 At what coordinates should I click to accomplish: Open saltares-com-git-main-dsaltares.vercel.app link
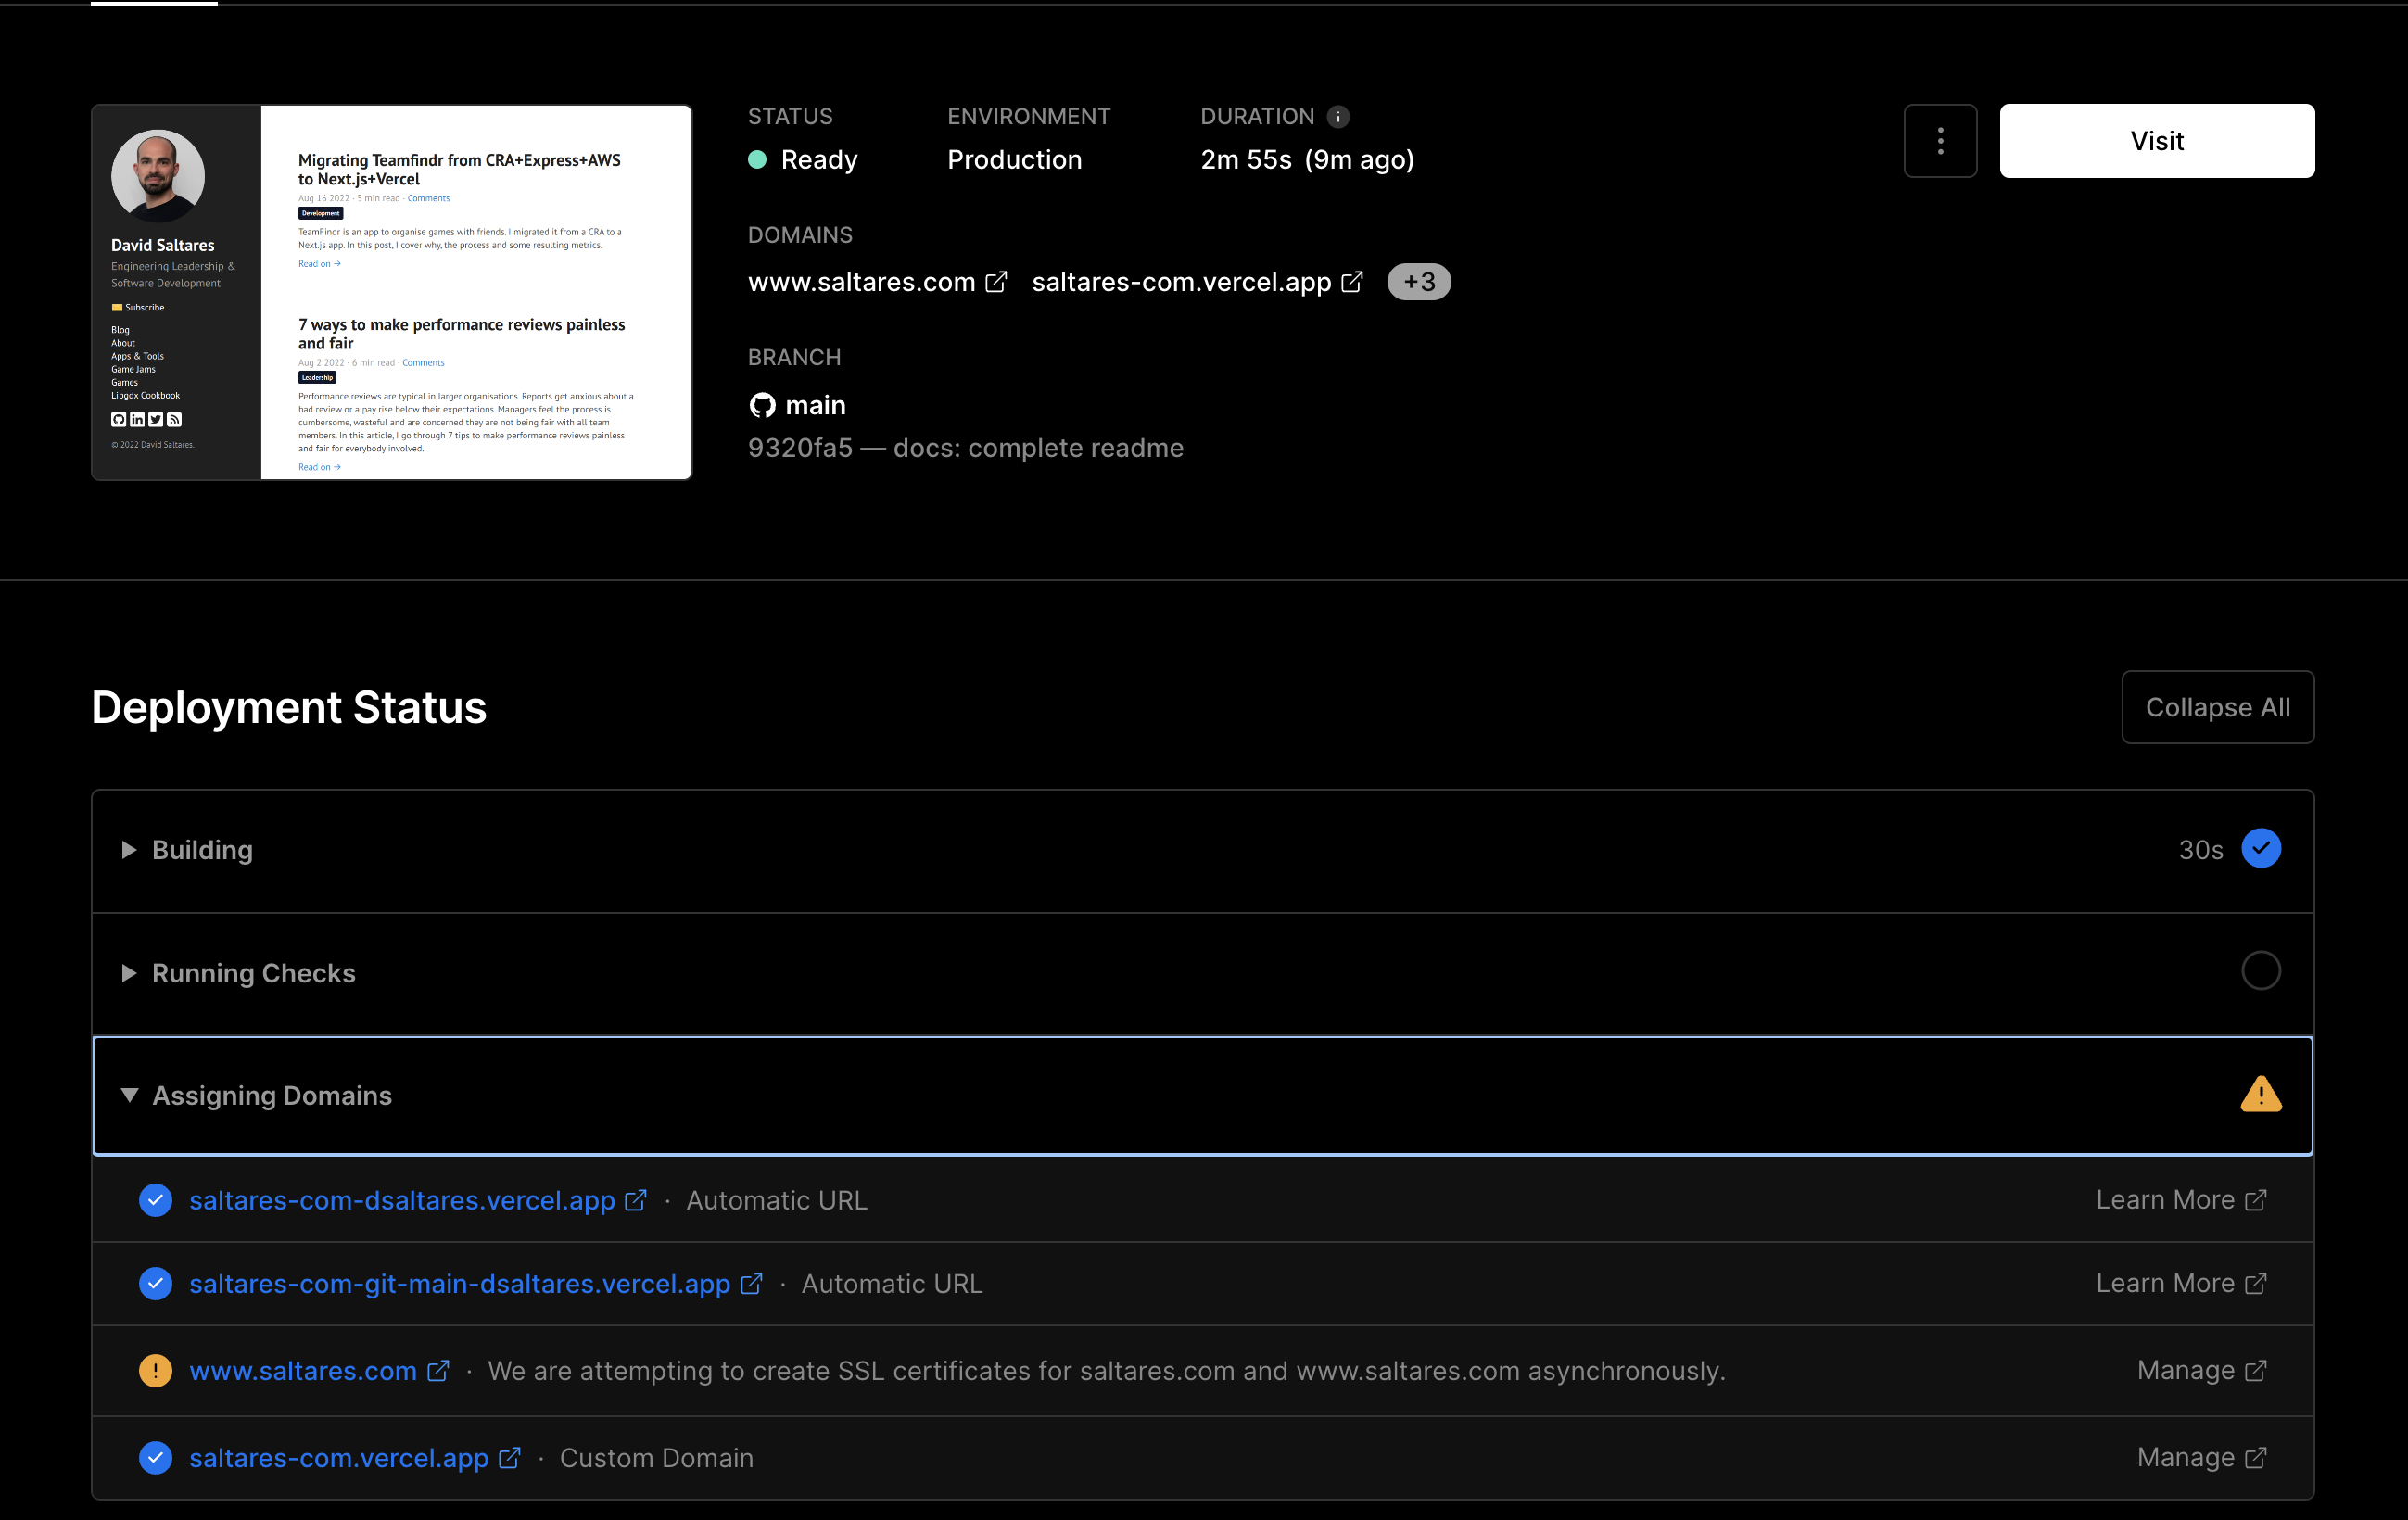point(458,1284)
